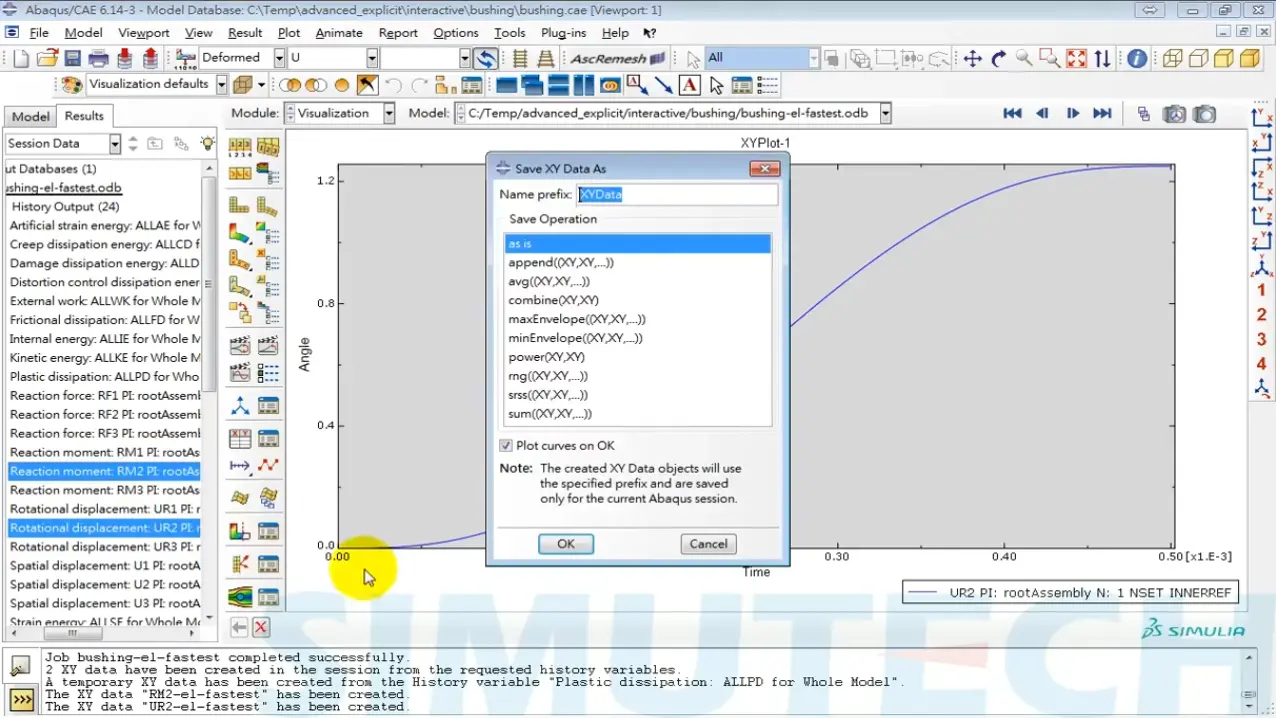Screen dimensions: 1276x718
Task: Jump to first frame
Action: pos(1012,114)
